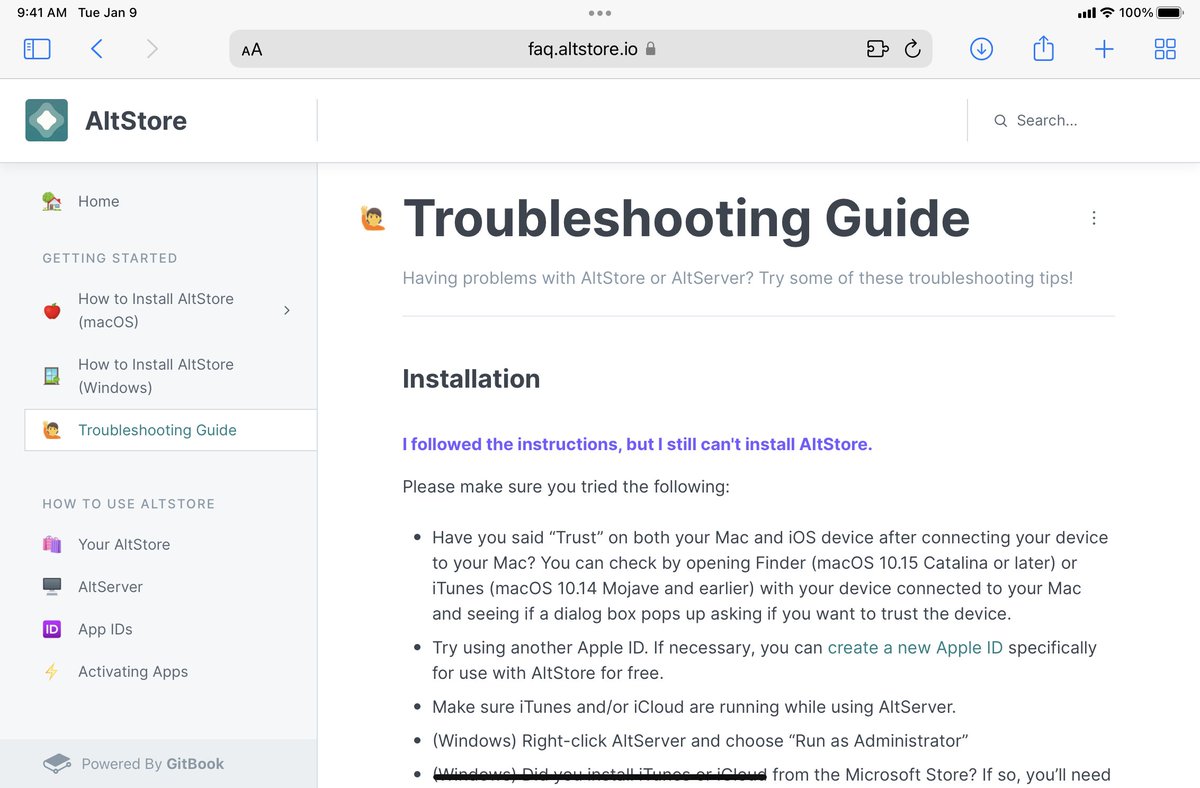The width and height of the screenshot is (1200, 788).
Task: Open the Activating Apps section
Action: tap(133, 671)
